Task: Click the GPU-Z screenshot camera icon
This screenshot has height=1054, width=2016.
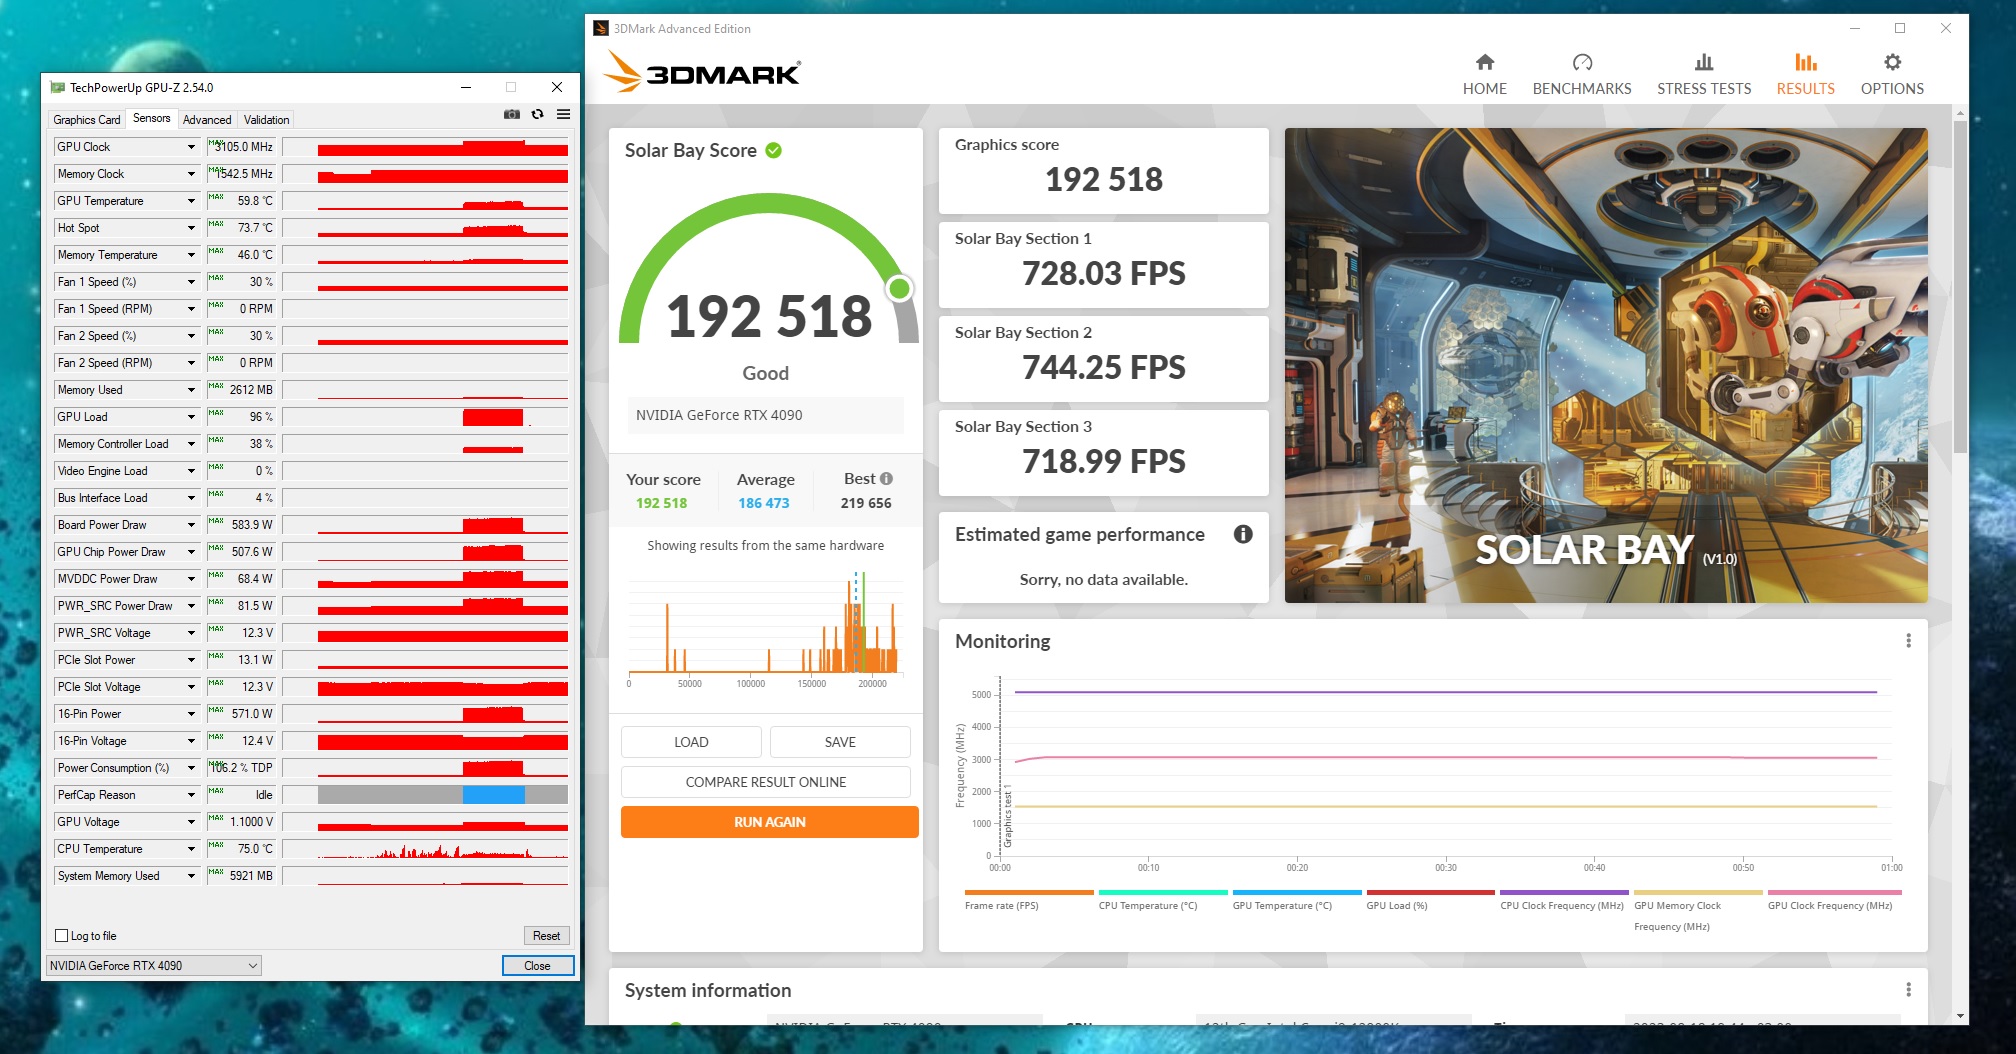Action: coord(512,114)
